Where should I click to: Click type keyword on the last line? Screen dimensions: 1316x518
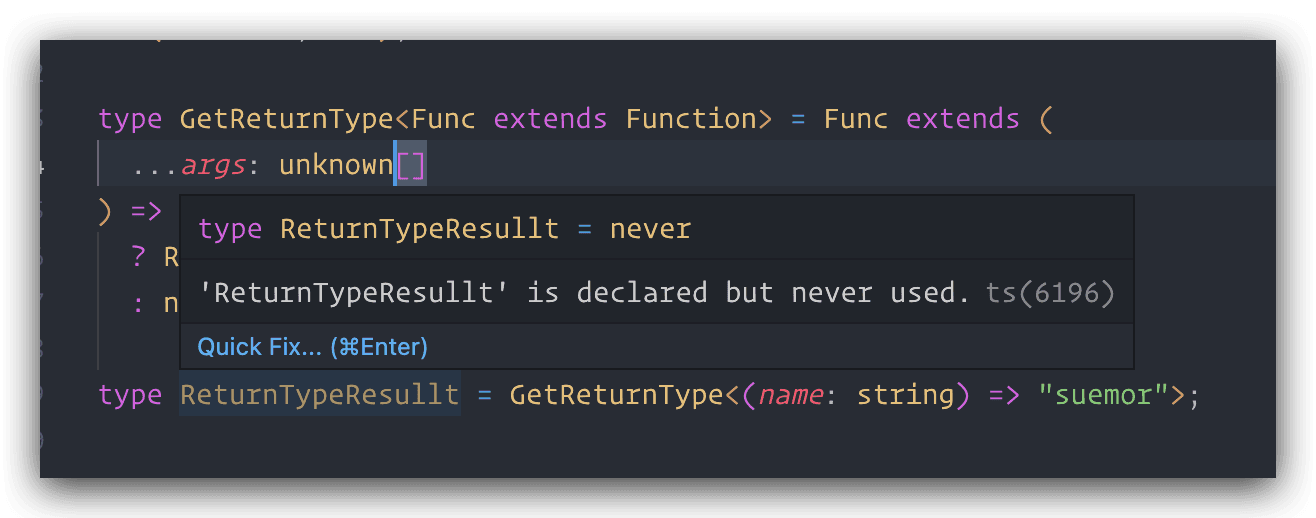pos(130,395)
